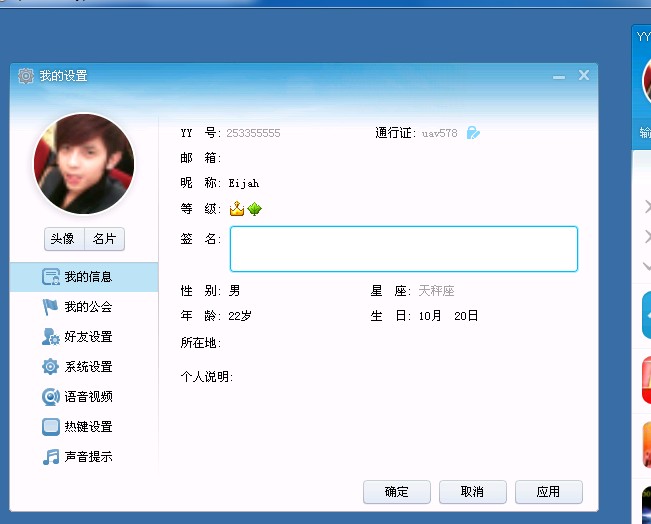Cancel changes with the 取消 button
Screen dimensions: 651x524
click(472, 492)
